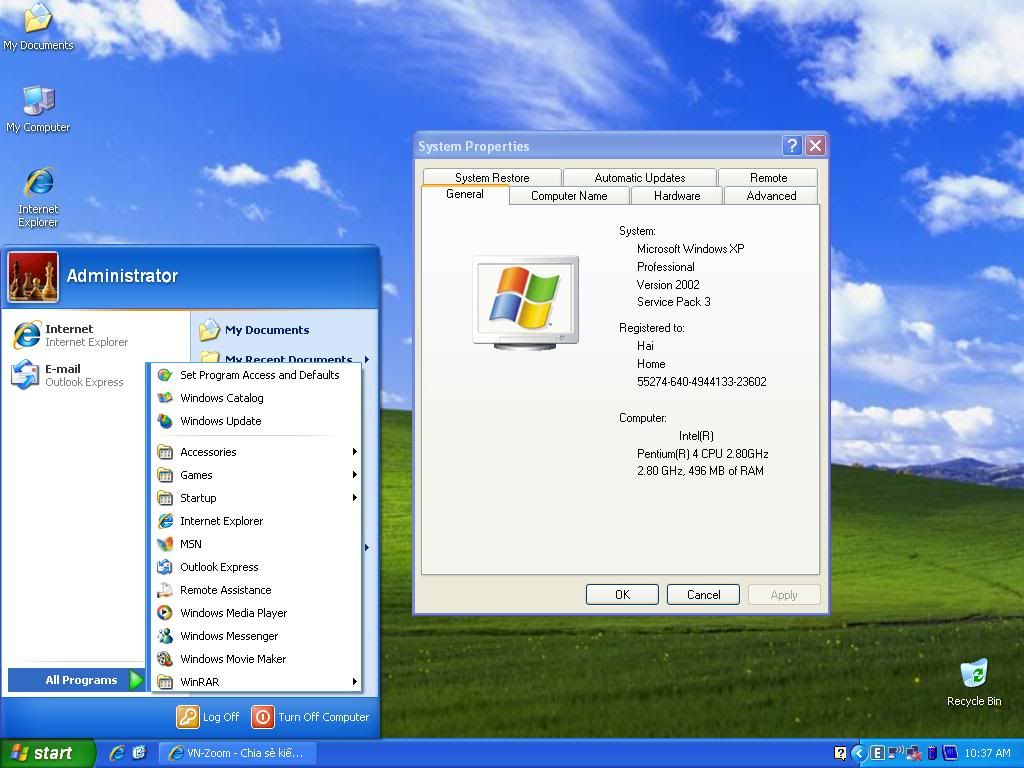Click the taskbar clock 10:37 AM

(987, 754)
